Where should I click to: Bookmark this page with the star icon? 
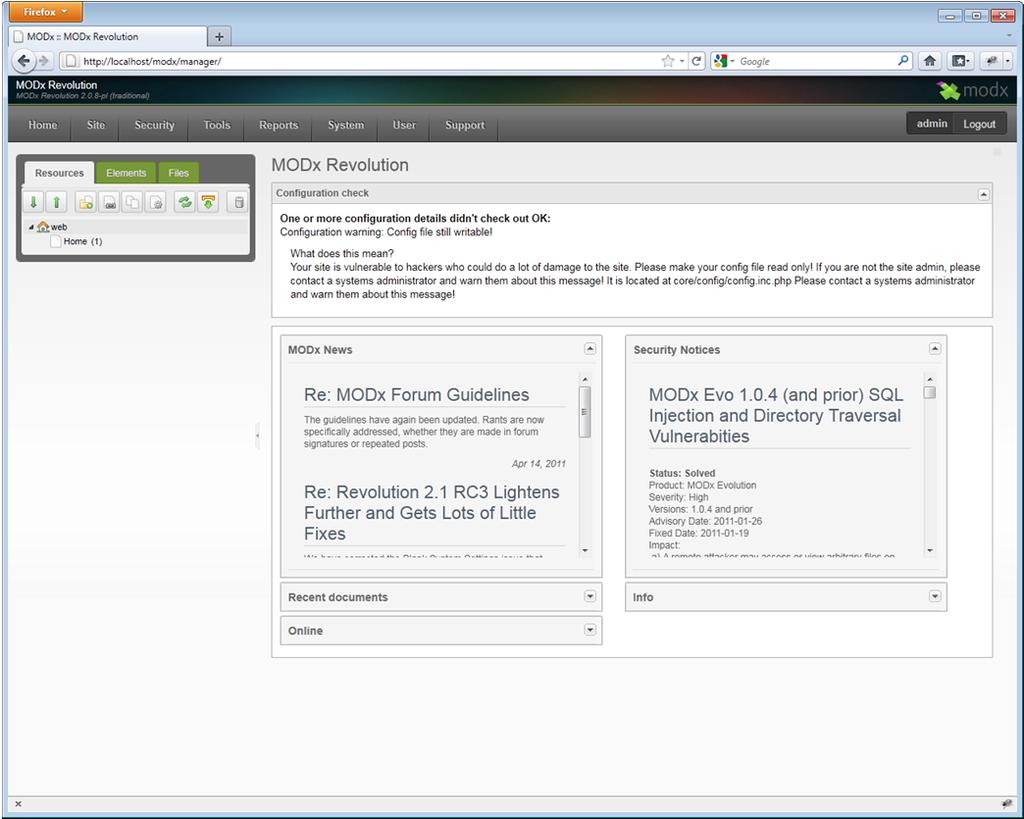tap(667, 61)
